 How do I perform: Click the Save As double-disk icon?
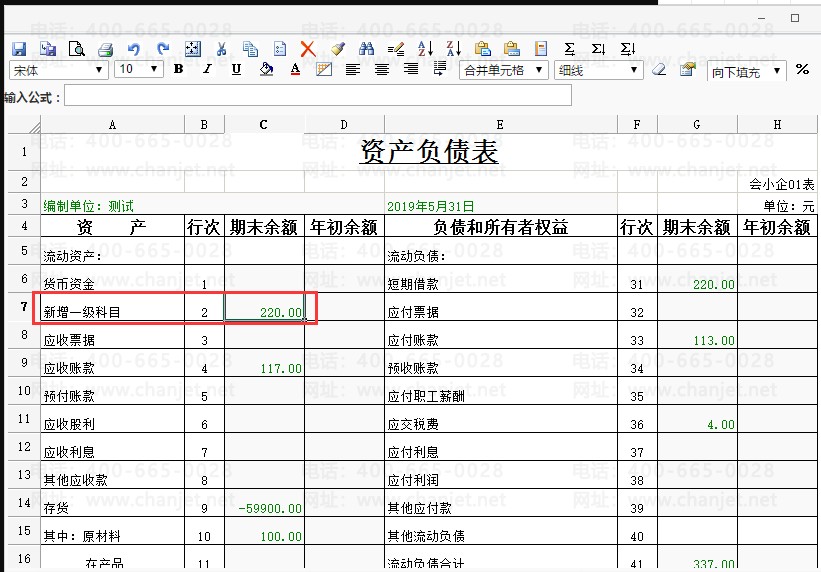point(48,49)
